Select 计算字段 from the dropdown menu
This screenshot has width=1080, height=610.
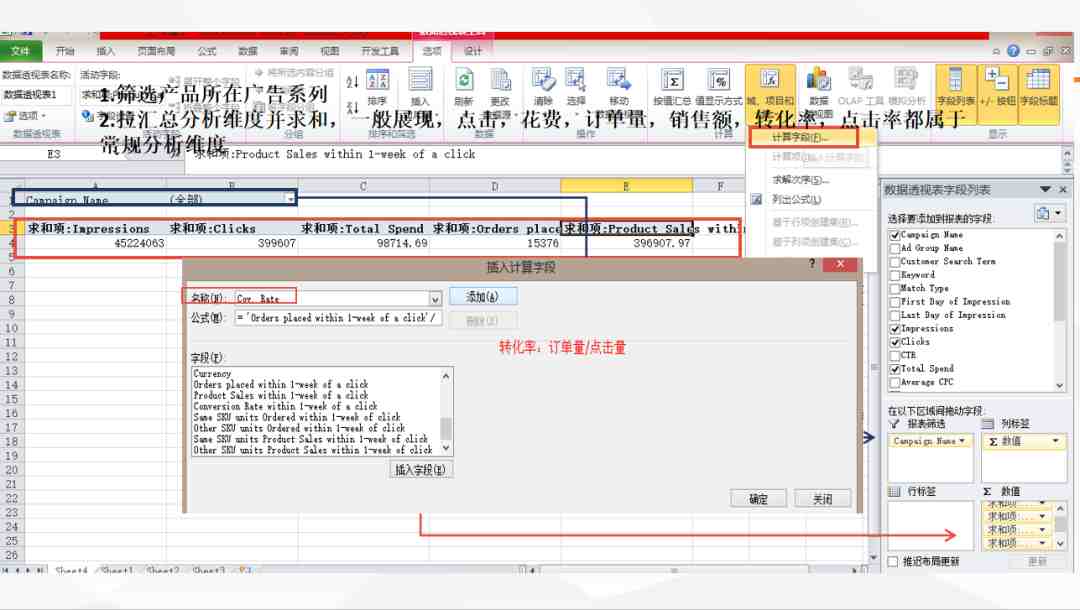pos(800,137)
